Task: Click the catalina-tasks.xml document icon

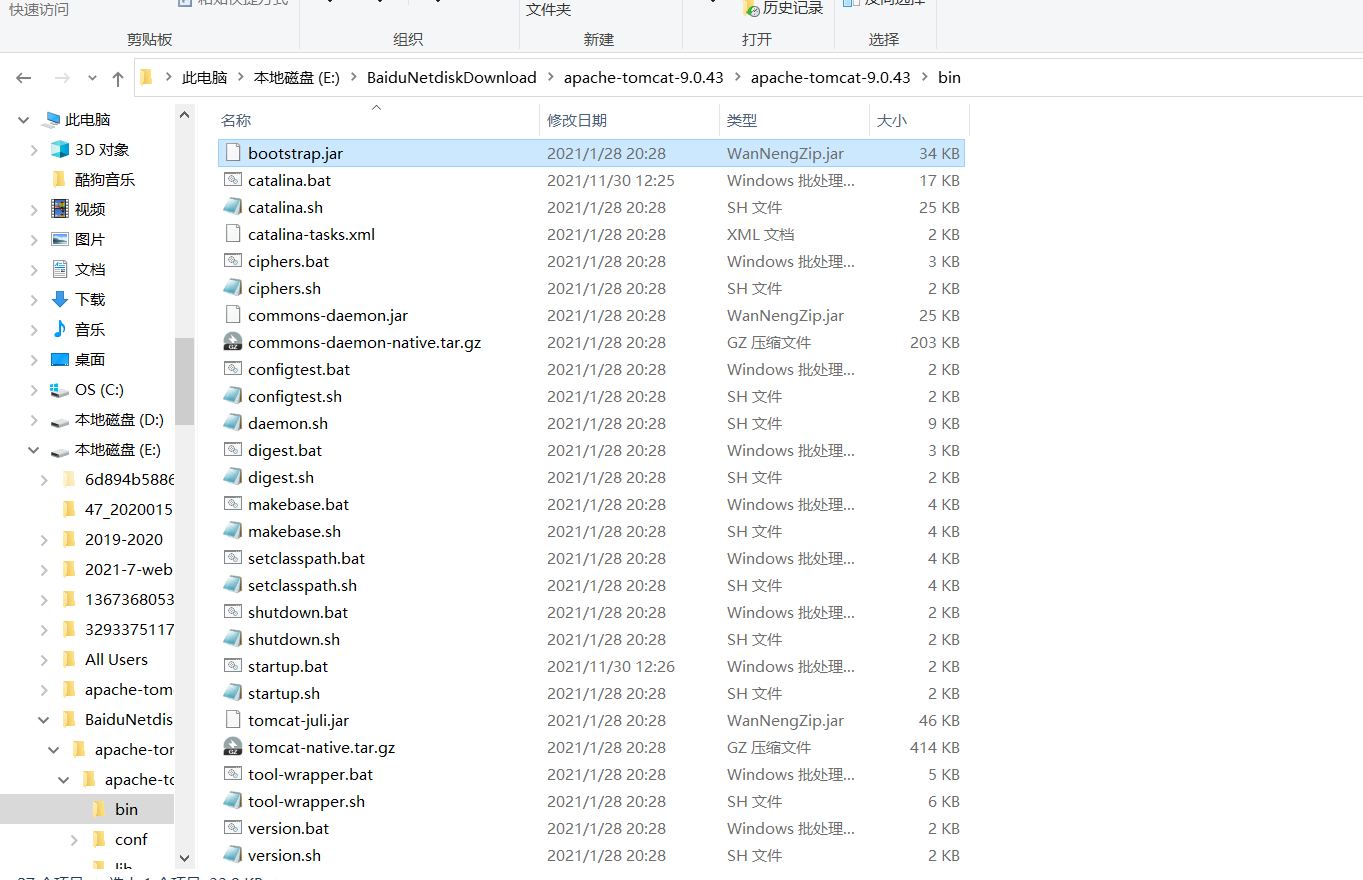Action: tap(232, 234)
